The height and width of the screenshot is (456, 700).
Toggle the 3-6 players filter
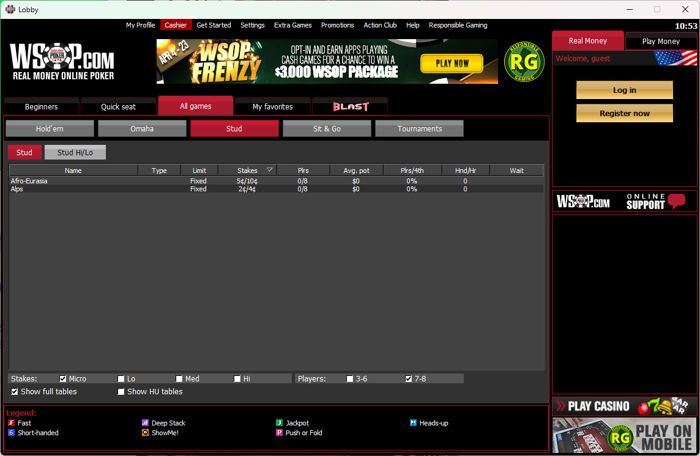click(x=349, y=379)
